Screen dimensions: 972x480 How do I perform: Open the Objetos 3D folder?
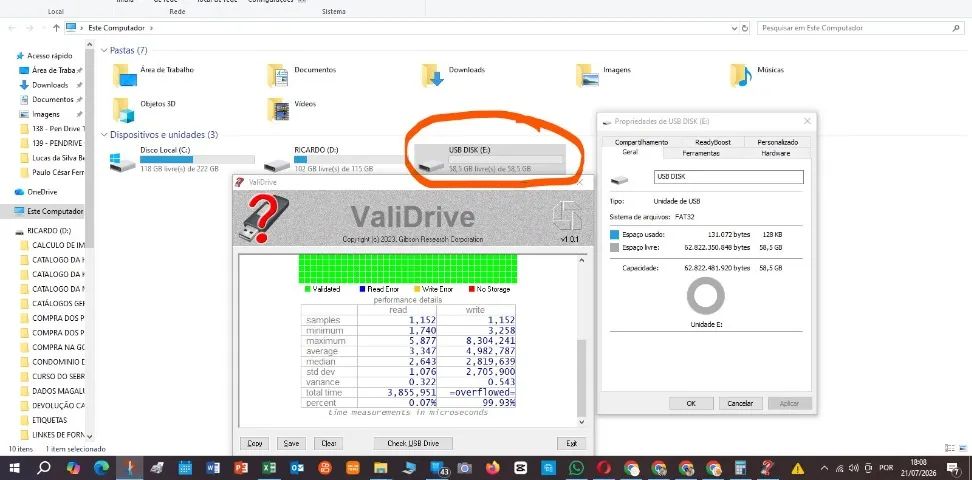pyautogui.click(x=144, y=110)
